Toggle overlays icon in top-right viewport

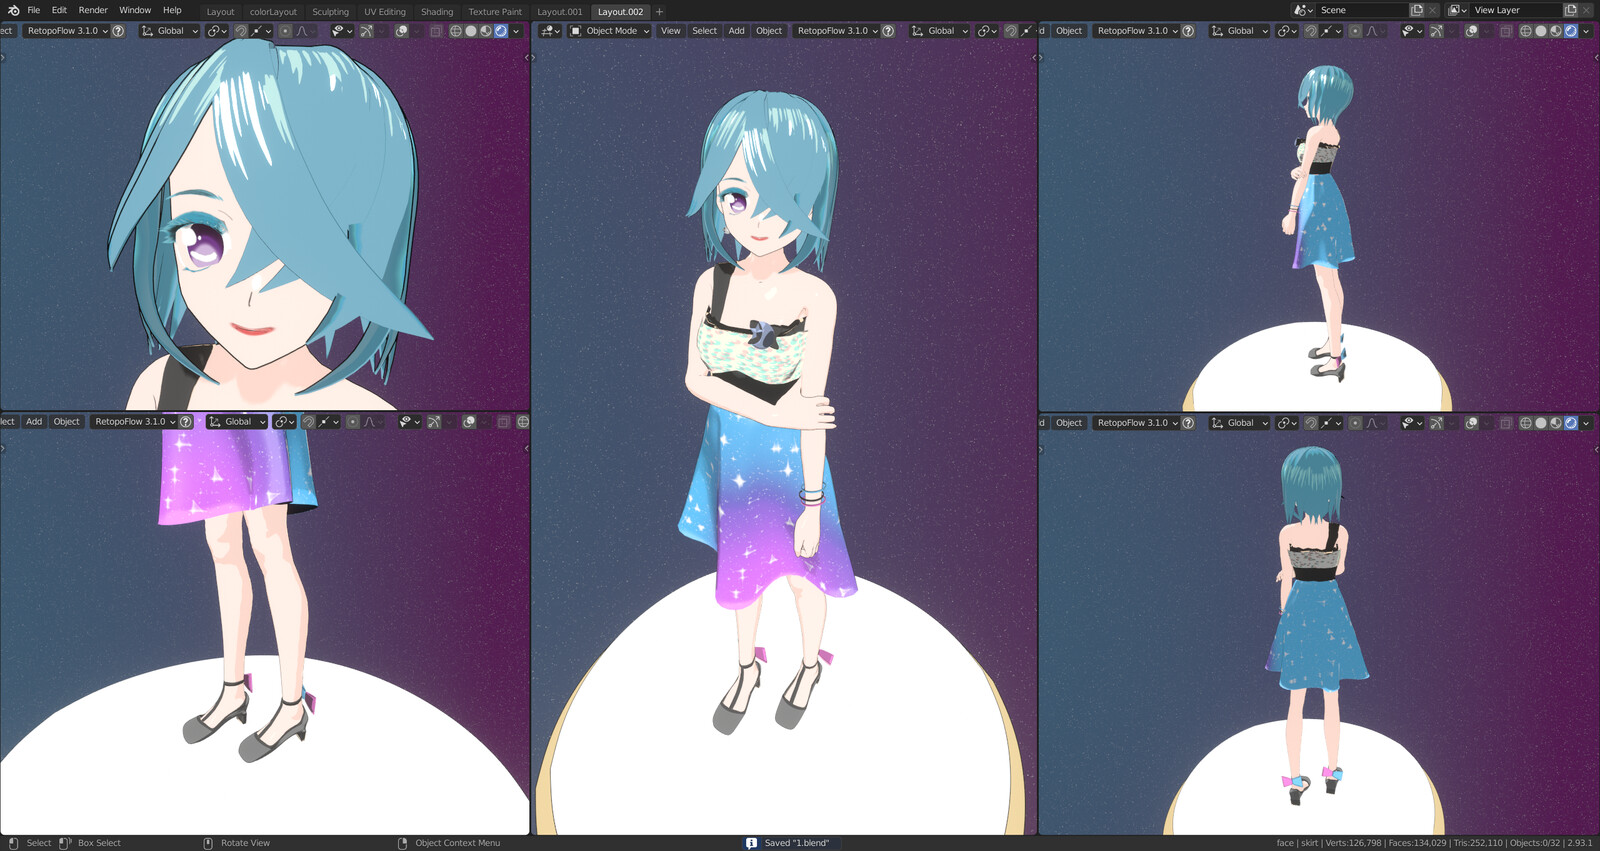pyautogui.click(x=1472, y=31)
